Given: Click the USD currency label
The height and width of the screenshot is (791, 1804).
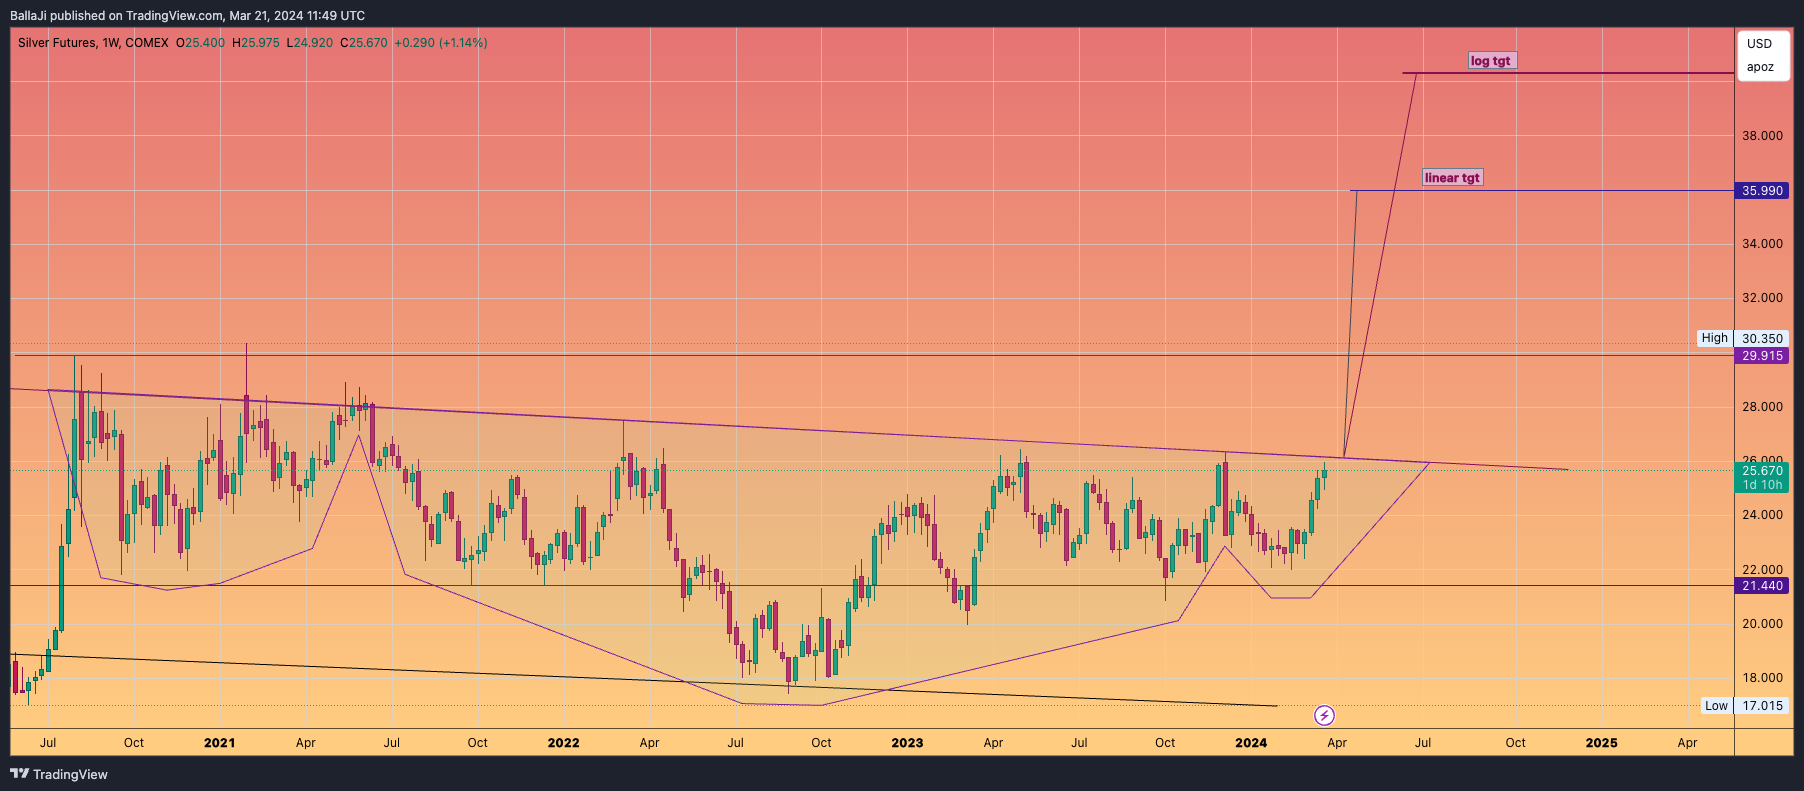Looking at the screenshot, I should (x=1759, y=44).
